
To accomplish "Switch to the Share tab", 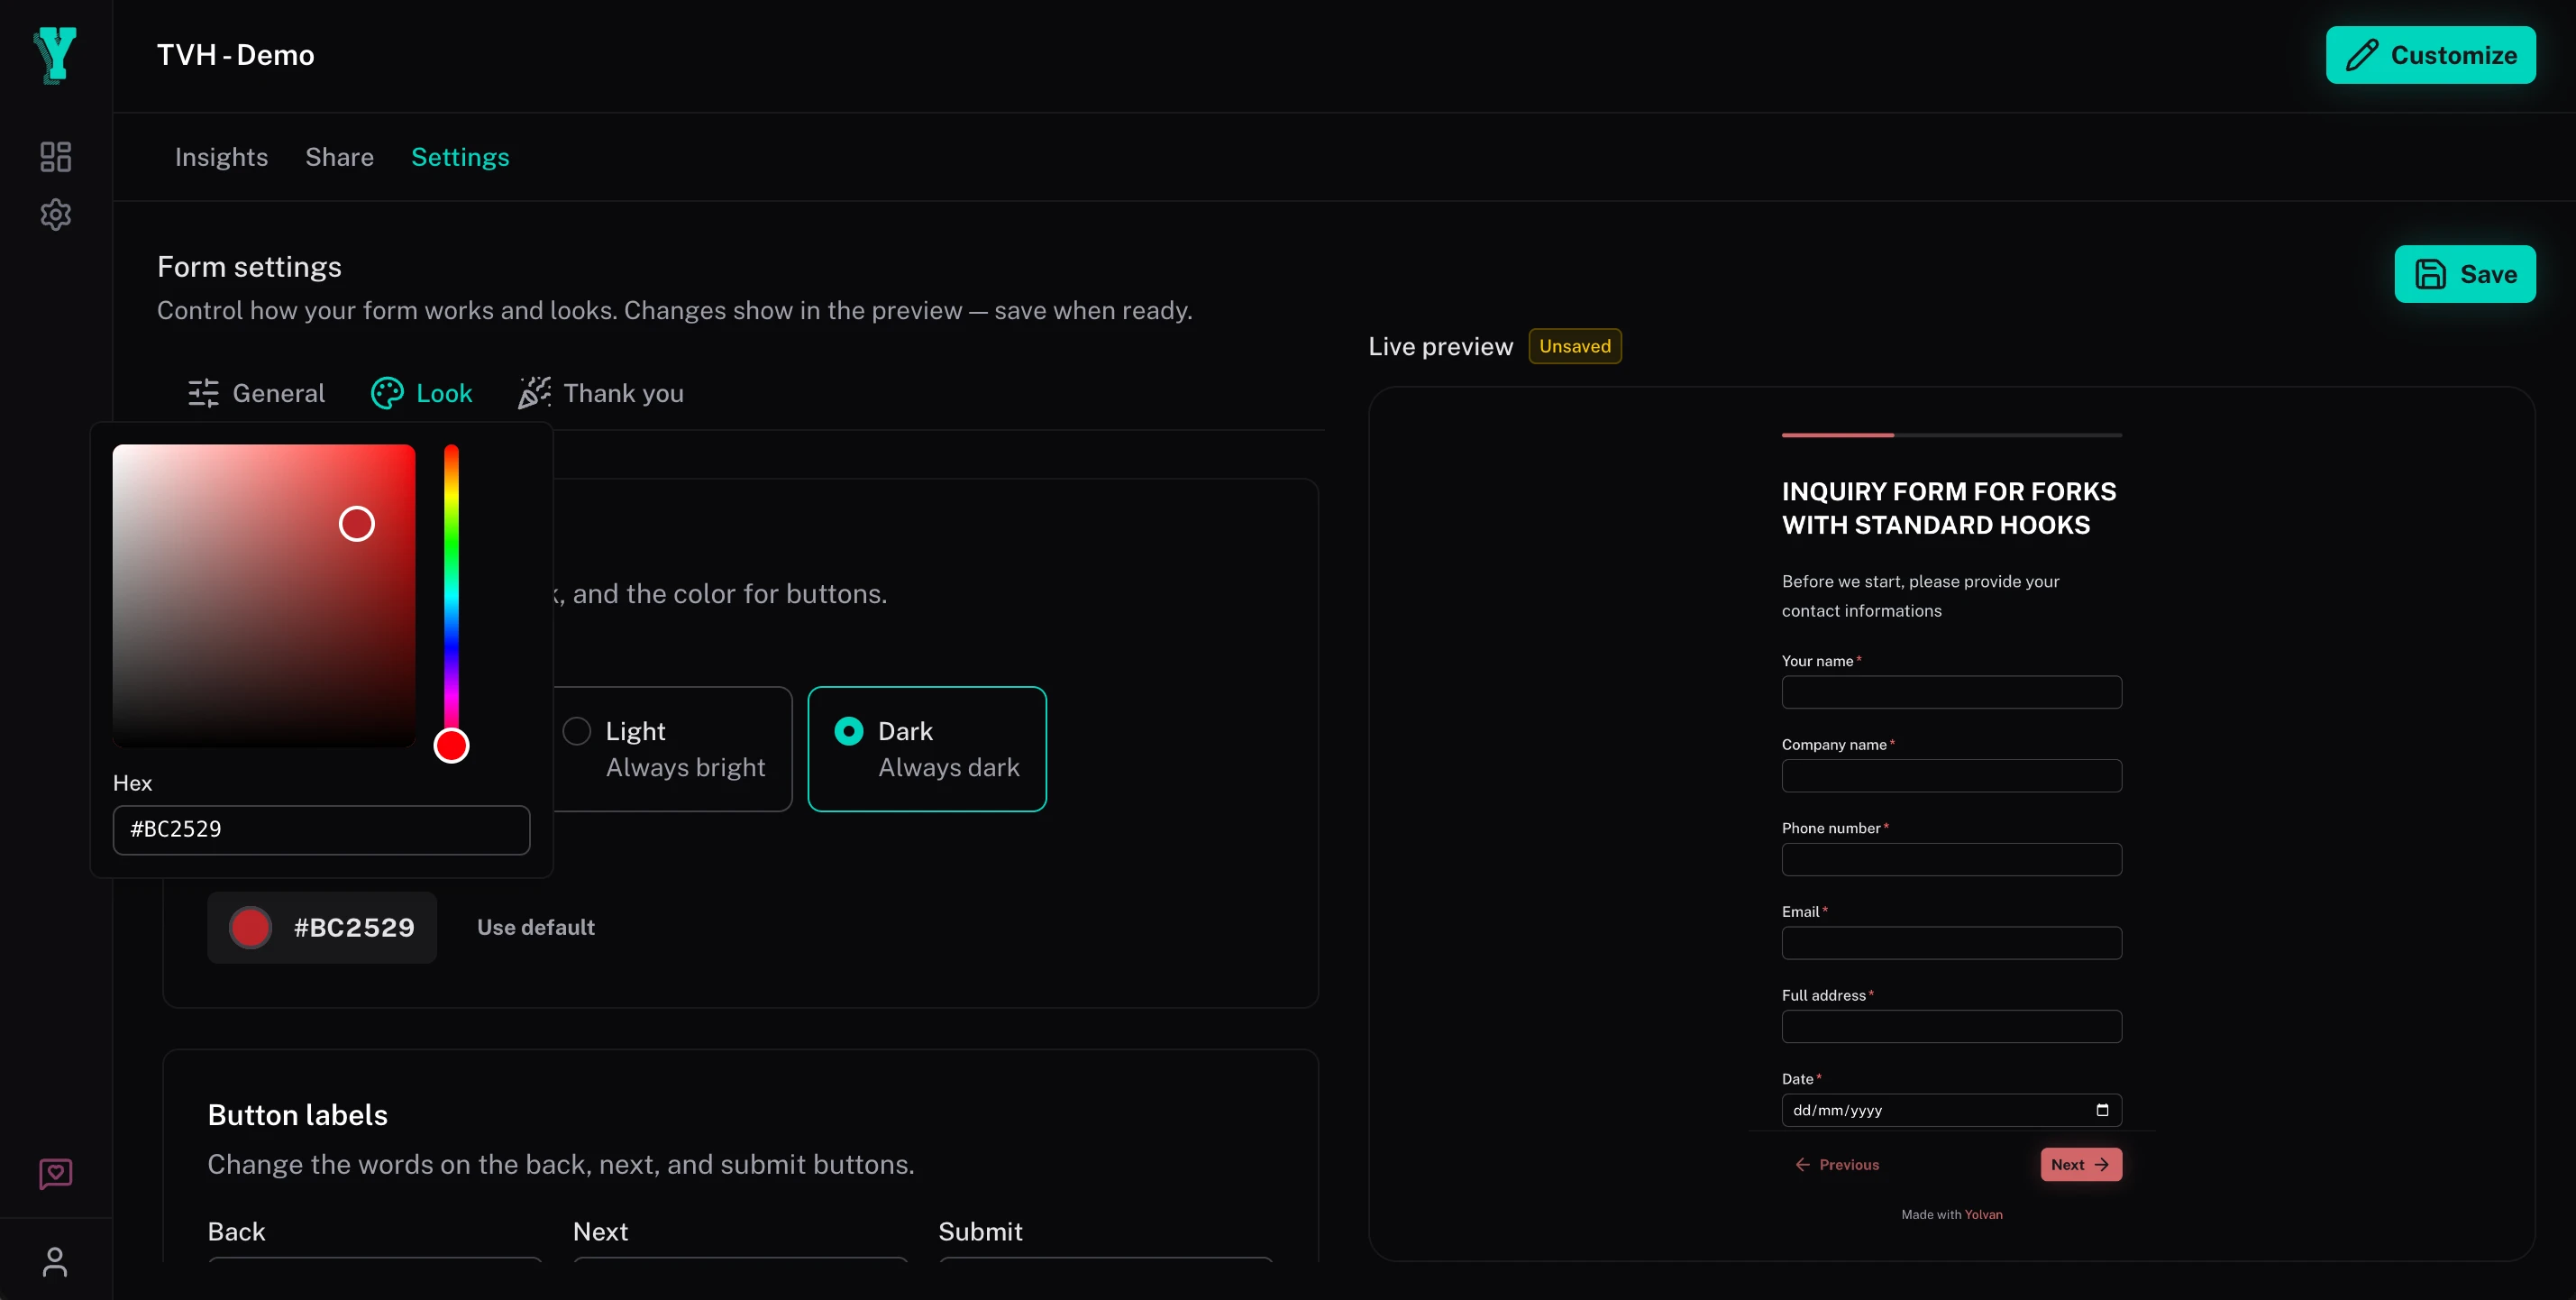I will click(x=339, y=157).
